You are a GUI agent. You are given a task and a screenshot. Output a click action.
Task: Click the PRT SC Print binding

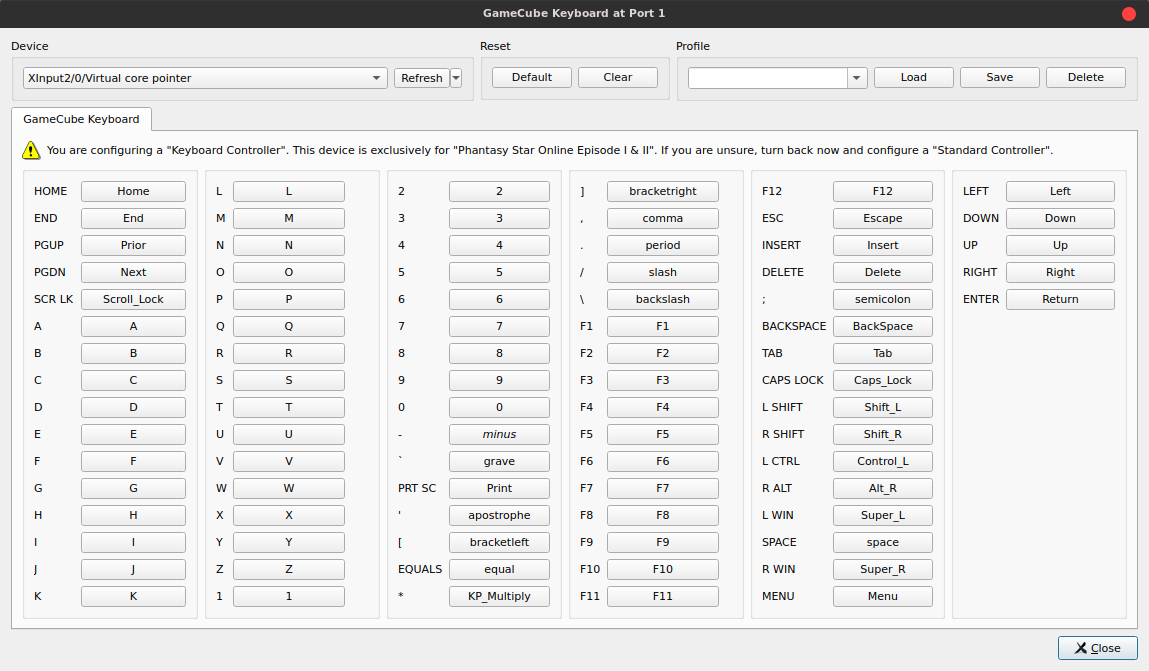click(x=499, y=488)
